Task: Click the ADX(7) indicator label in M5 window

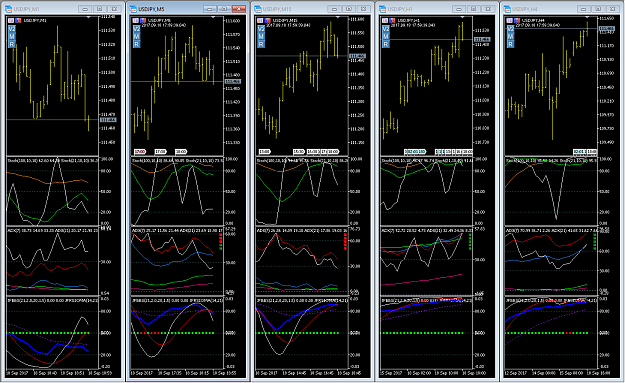Action: [140, 230]
